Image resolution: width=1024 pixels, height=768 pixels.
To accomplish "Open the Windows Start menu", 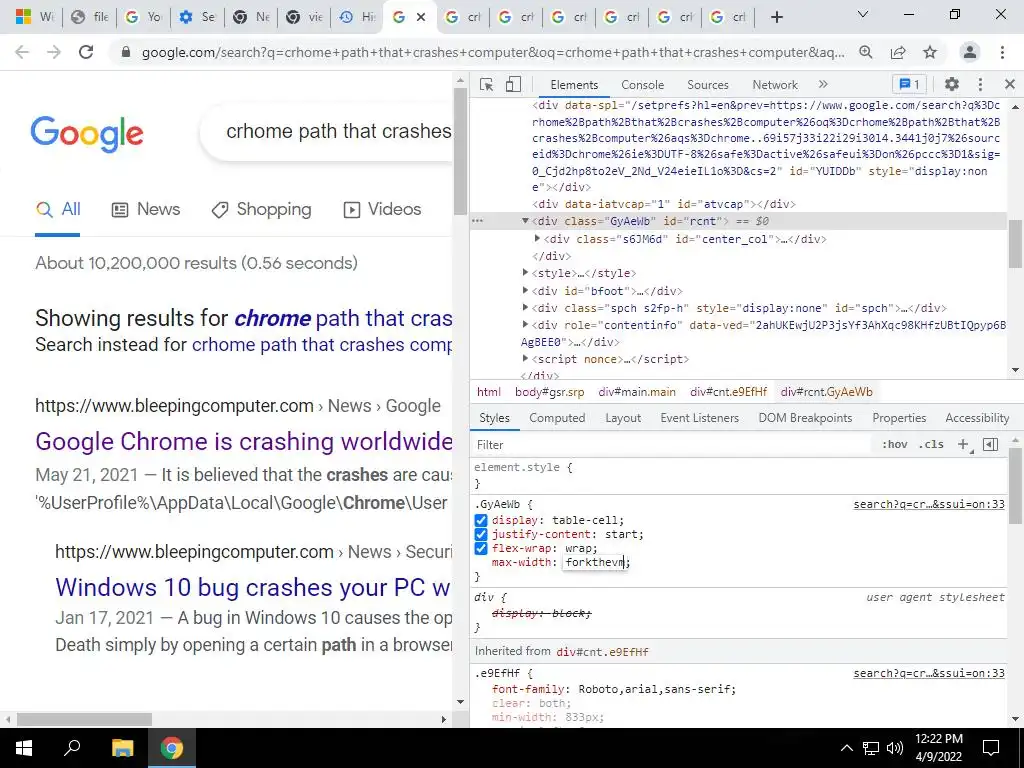I will click(x=23, y=748).
